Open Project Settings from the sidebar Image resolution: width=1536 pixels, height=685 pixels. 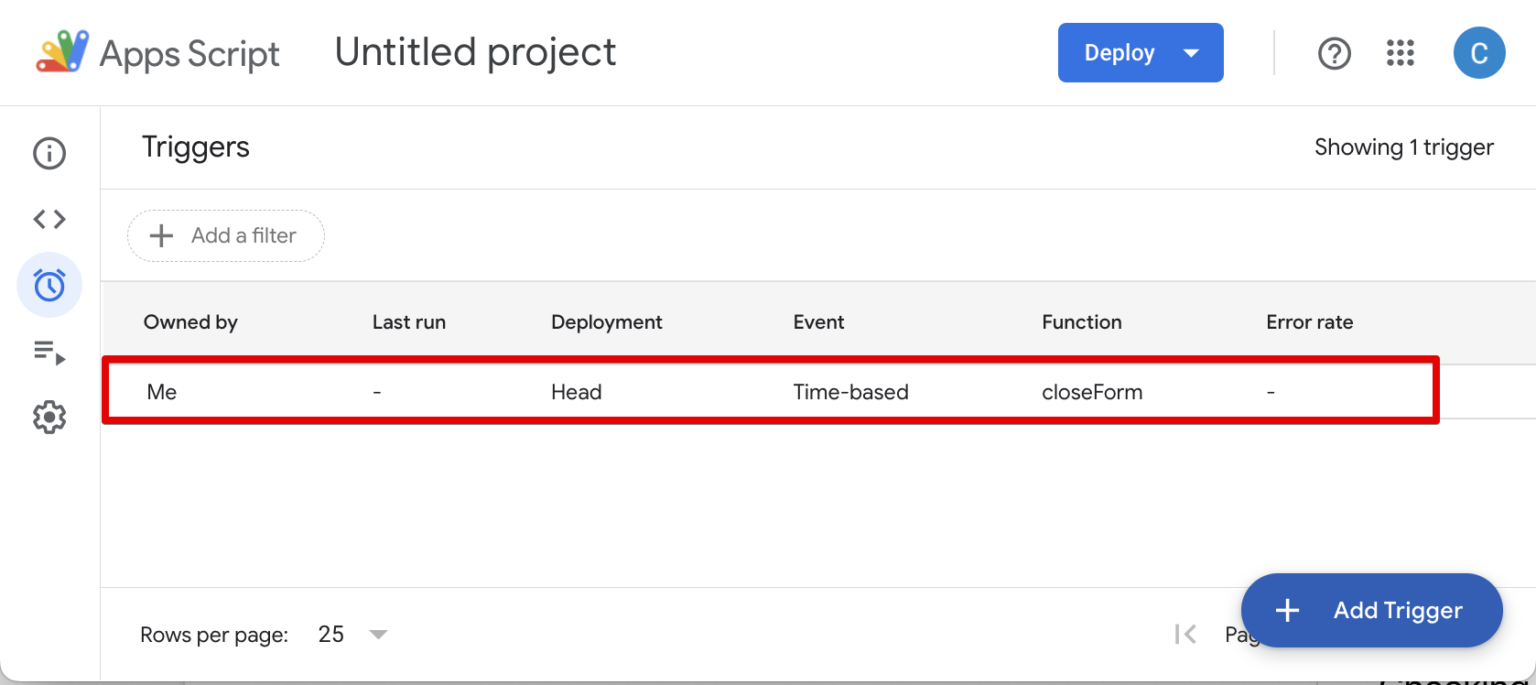[49, 417]
